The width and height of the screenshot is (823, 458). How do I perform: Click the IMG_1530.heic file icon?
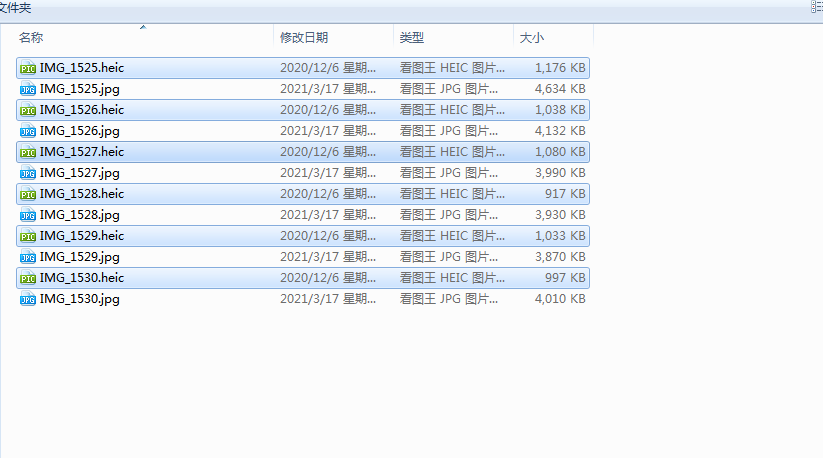[28, 278]
